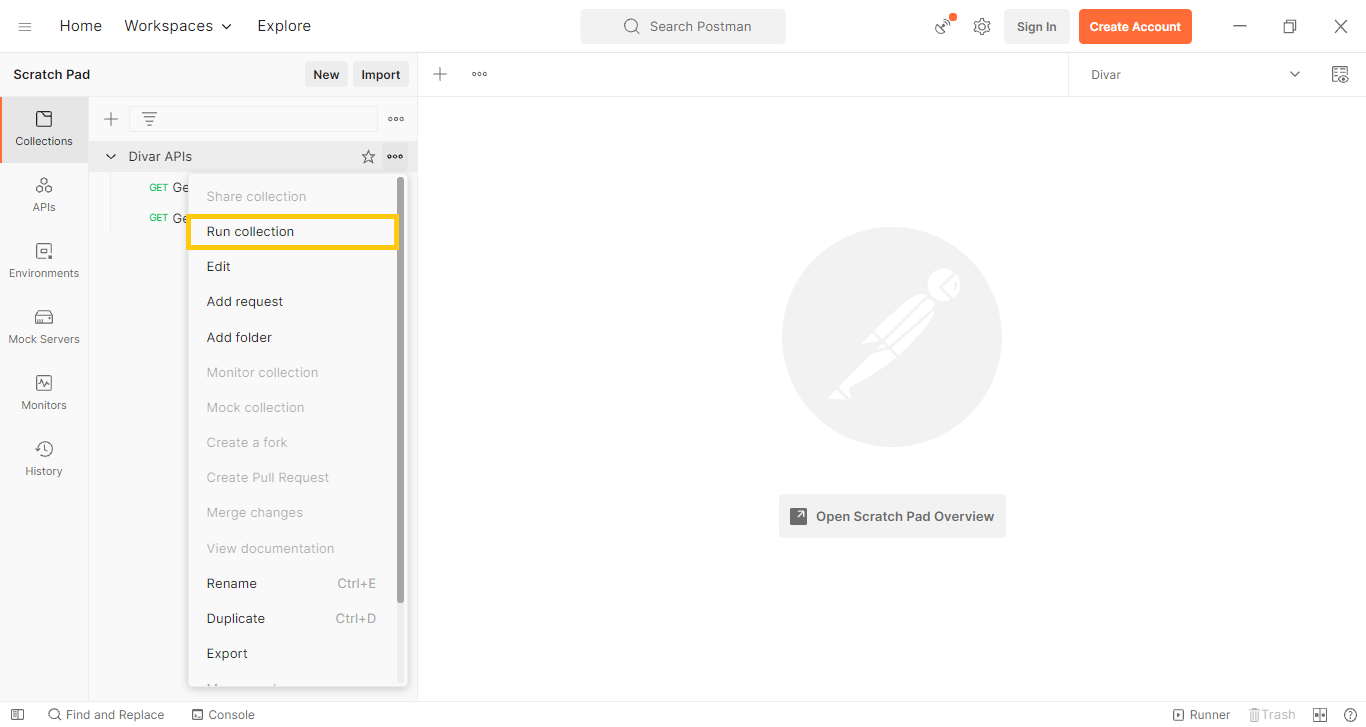Screen dimensions: 1366x727
Task: Open the satellite sync status icon
Action: tap(944, 26)
